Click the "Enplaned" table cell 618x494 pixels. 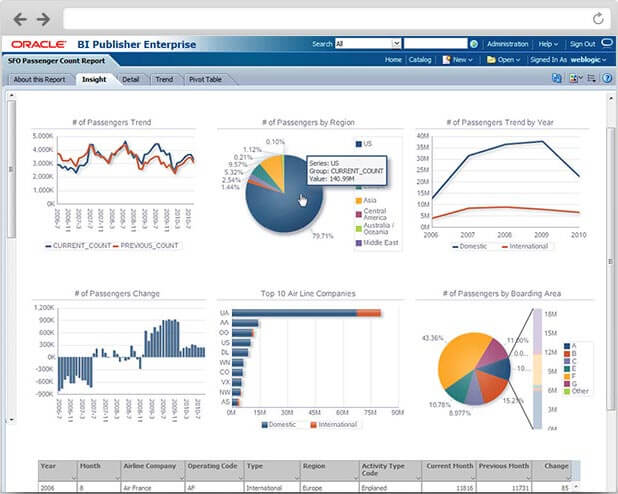pos(374,488)
